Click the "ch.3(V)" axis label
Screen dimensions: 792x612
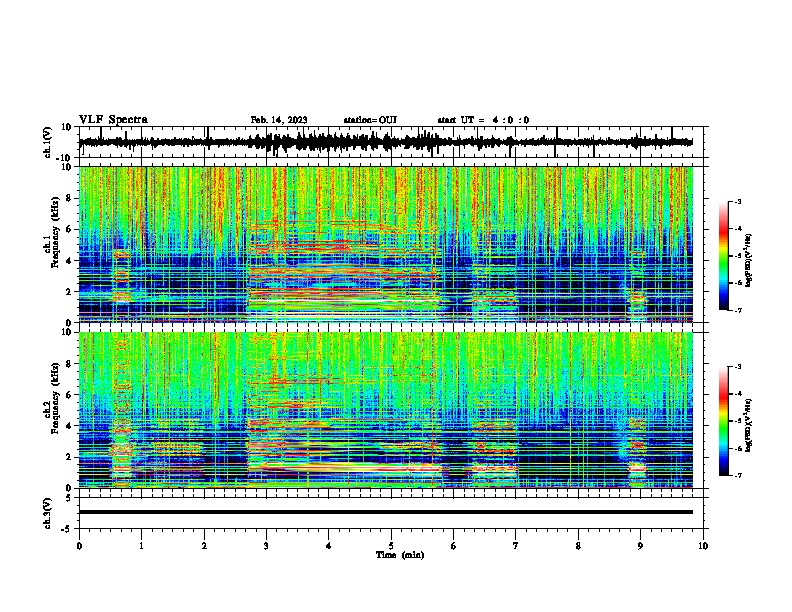click(x=48, y=513)
